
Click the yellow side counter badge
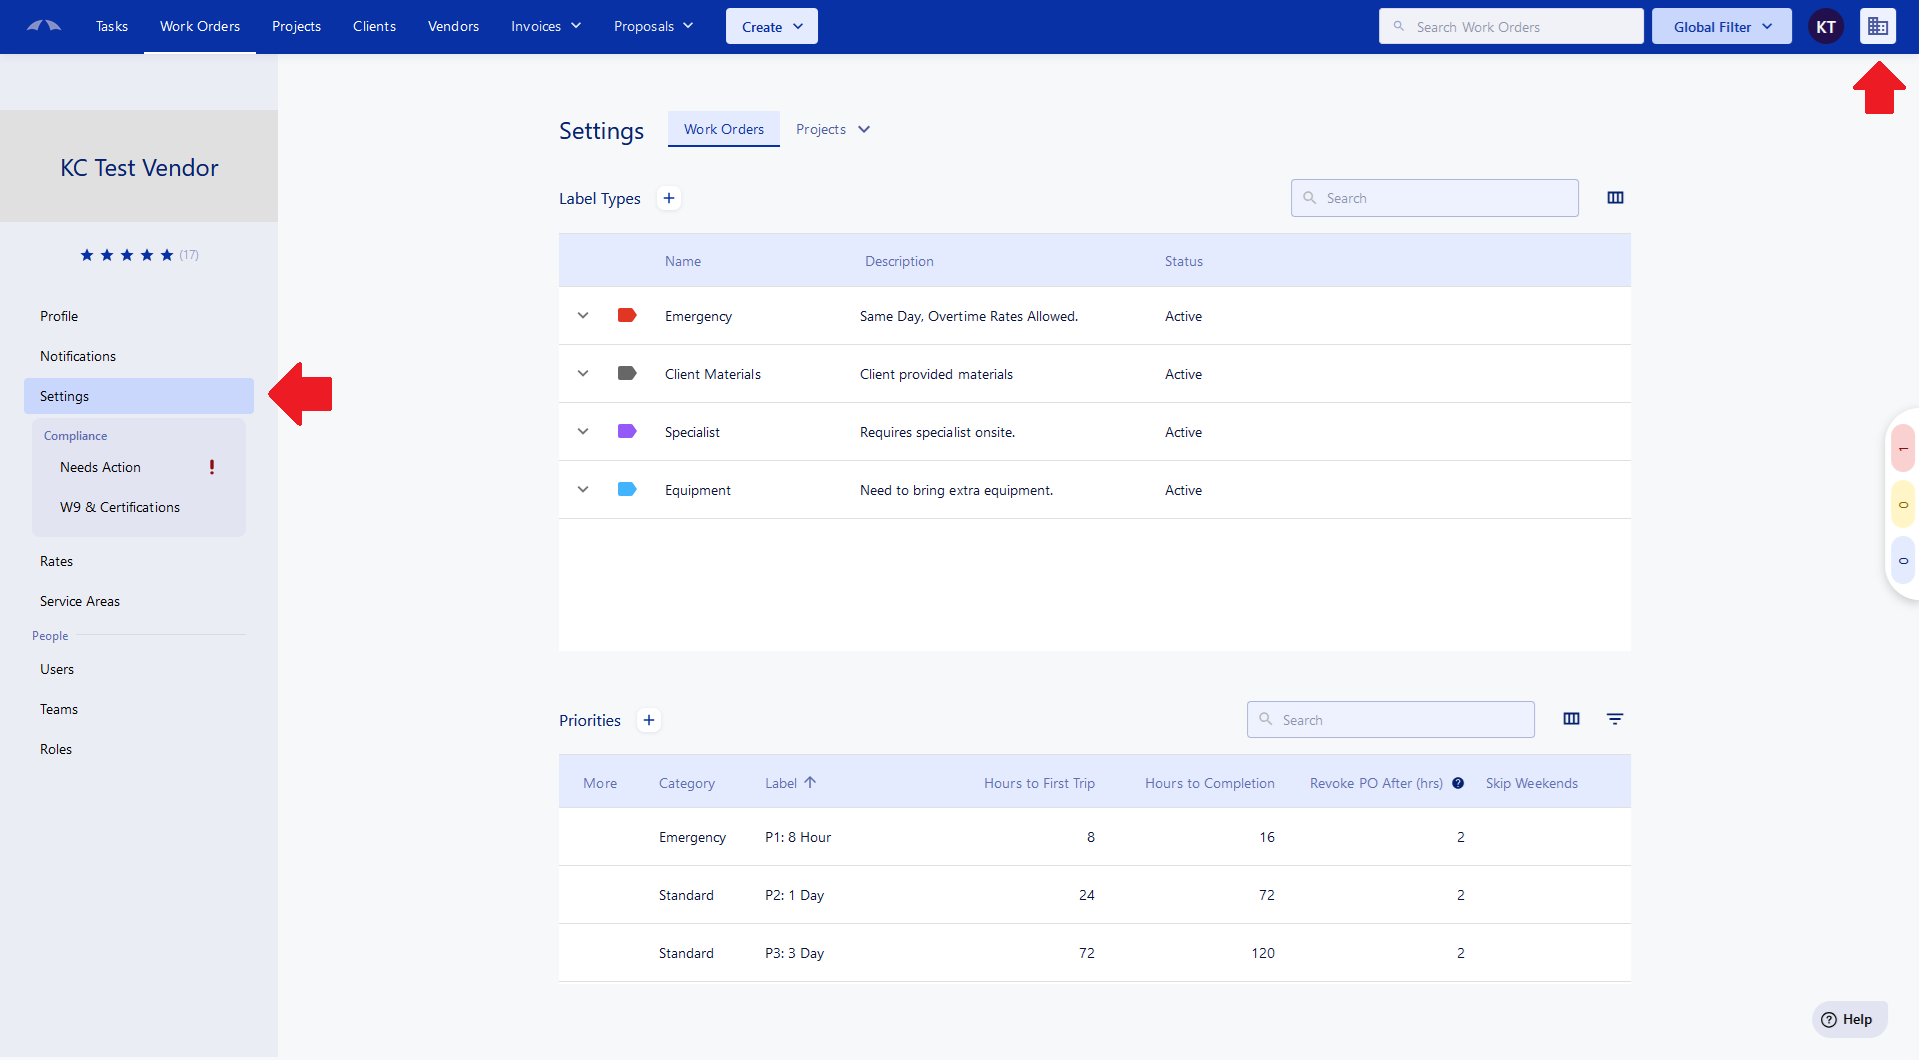tap(1903, 505)
